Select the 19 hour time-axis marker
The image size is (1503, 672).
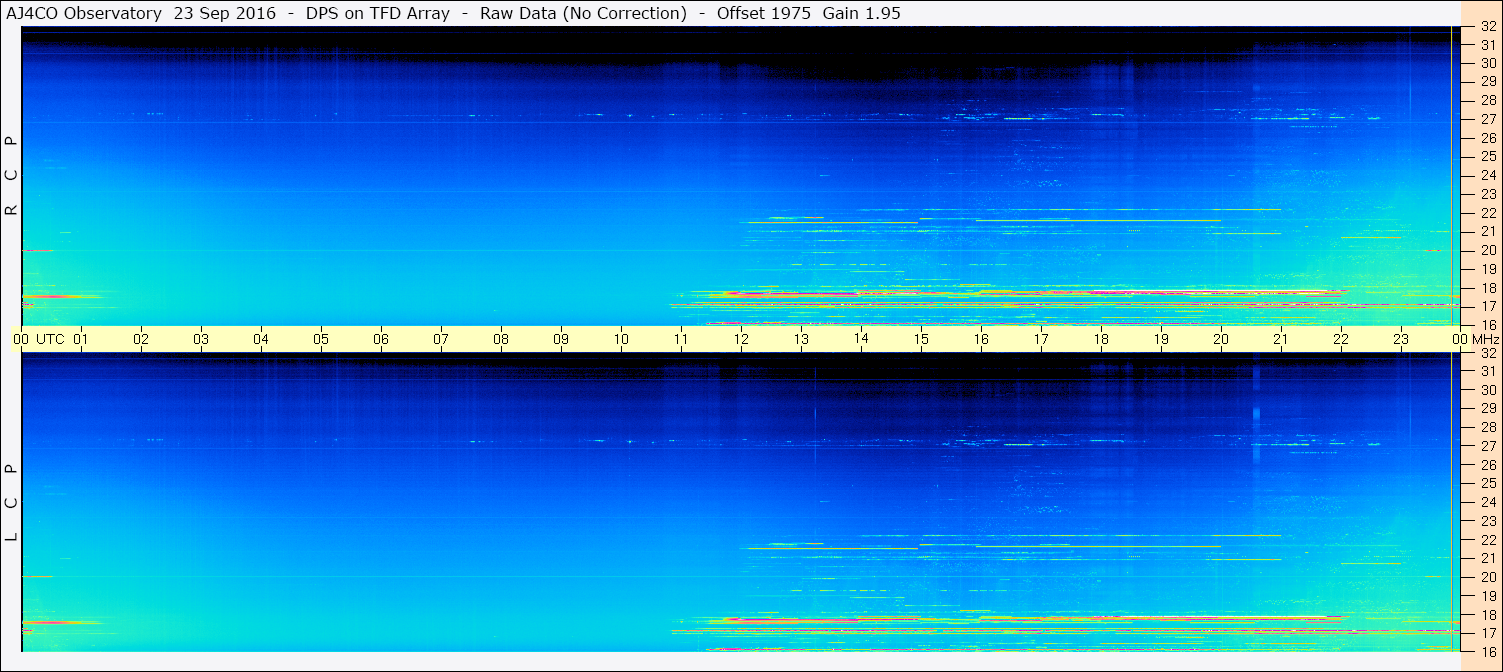1161,339
